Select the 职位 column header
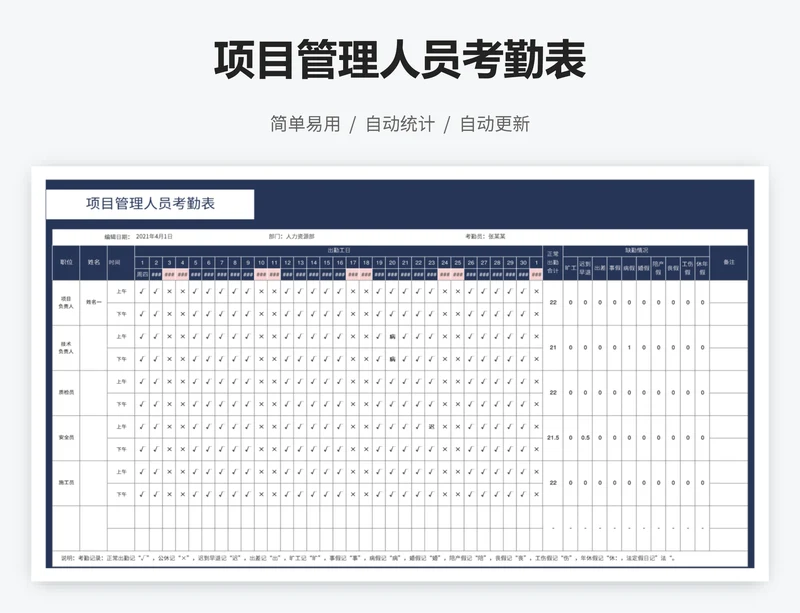The image size is (800, 613). (66, 262)
